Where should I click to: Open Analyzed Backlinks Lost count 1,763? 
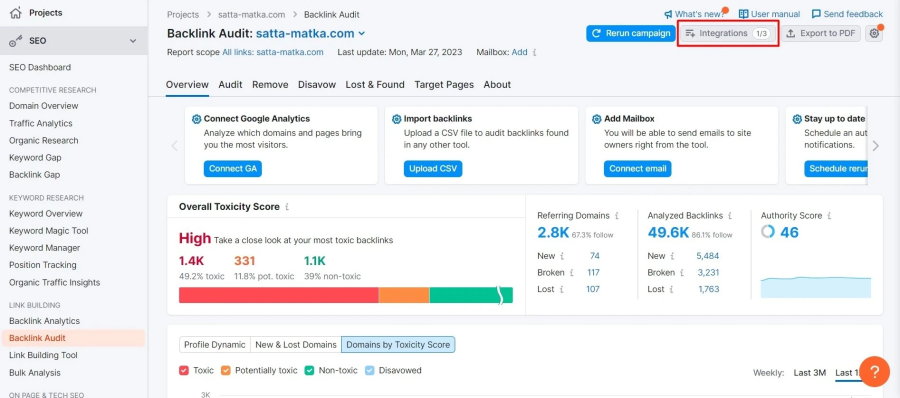point(709,289)
